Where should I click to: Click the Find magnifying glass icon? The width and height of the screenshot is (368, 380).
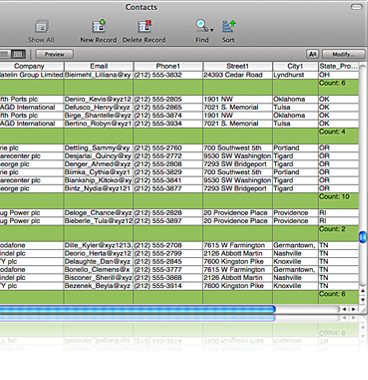[201, 26]
